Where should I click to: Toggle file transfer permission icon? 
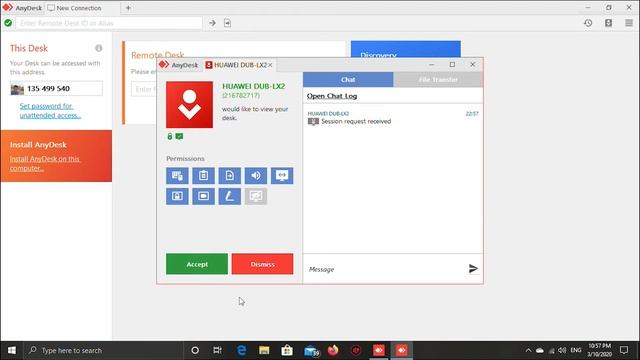point(229,176)
